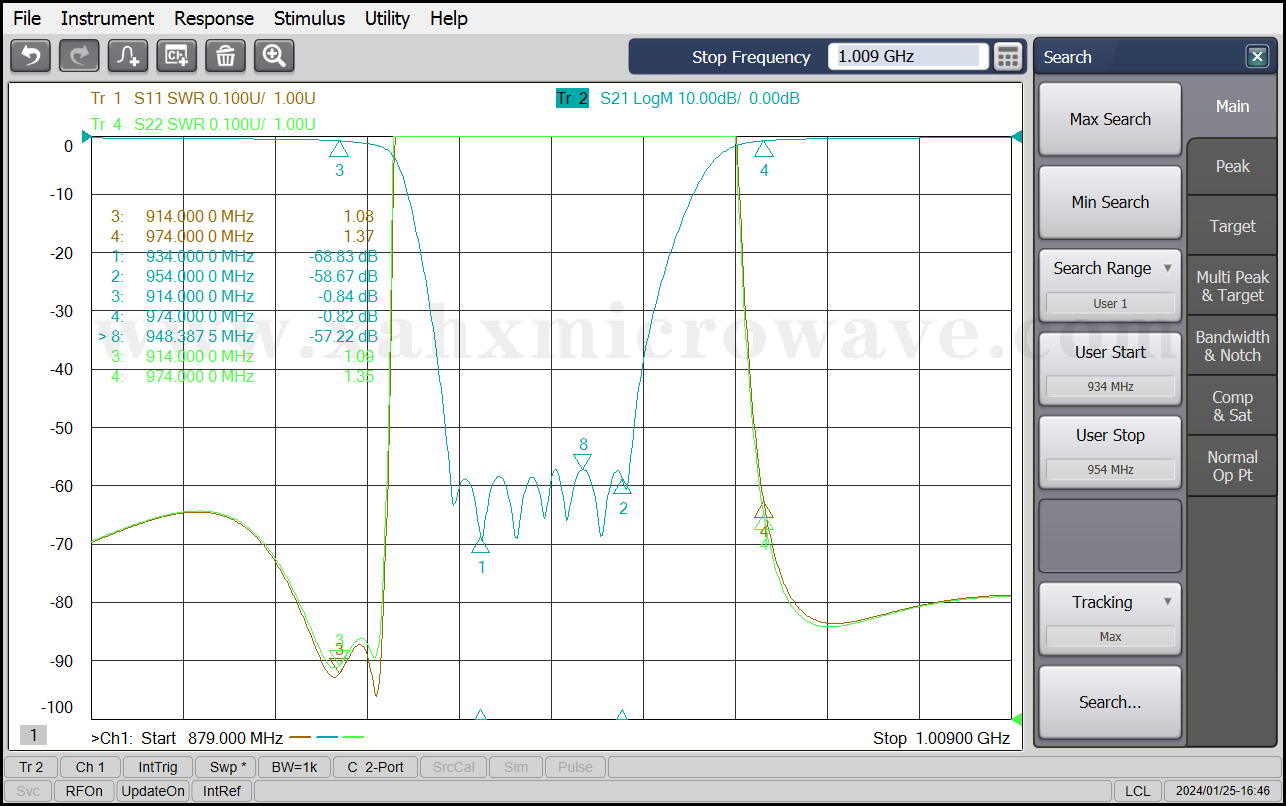Image resolution: width=1286 pixels, height=806 pixels.
Task: Click the Redo arrow toolbar icon
Action: tap(79, 56)
